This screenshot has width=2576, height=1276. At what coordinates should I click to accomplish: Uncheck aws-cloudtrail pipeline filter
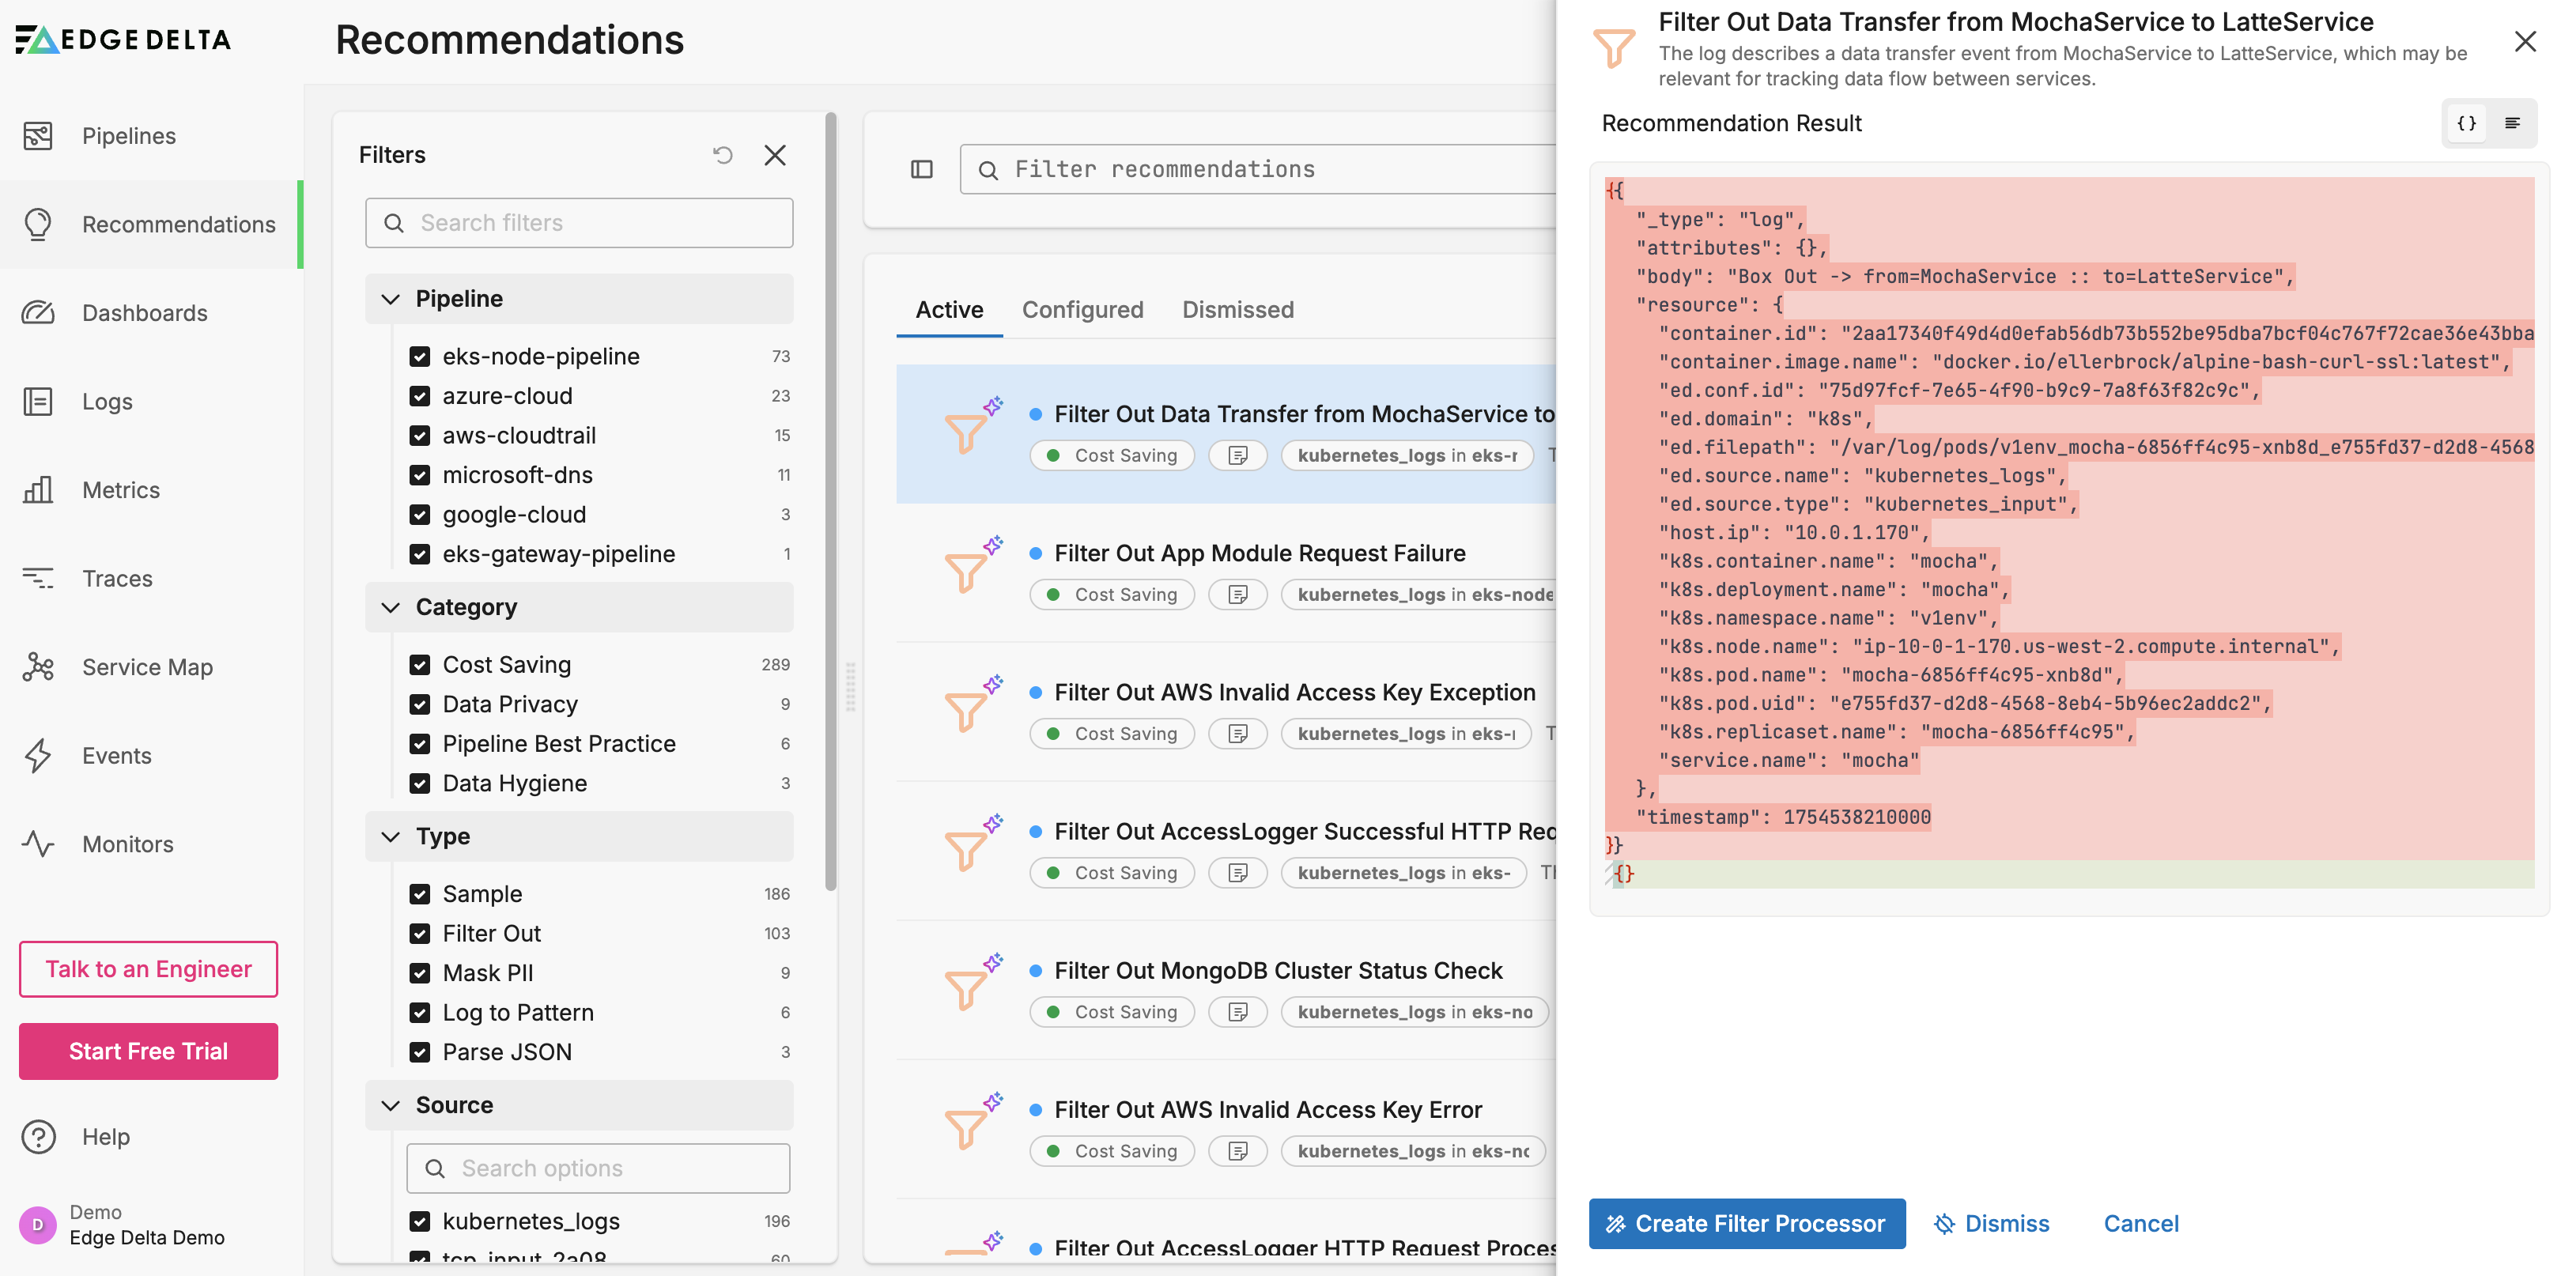click(x=420, y=436)
